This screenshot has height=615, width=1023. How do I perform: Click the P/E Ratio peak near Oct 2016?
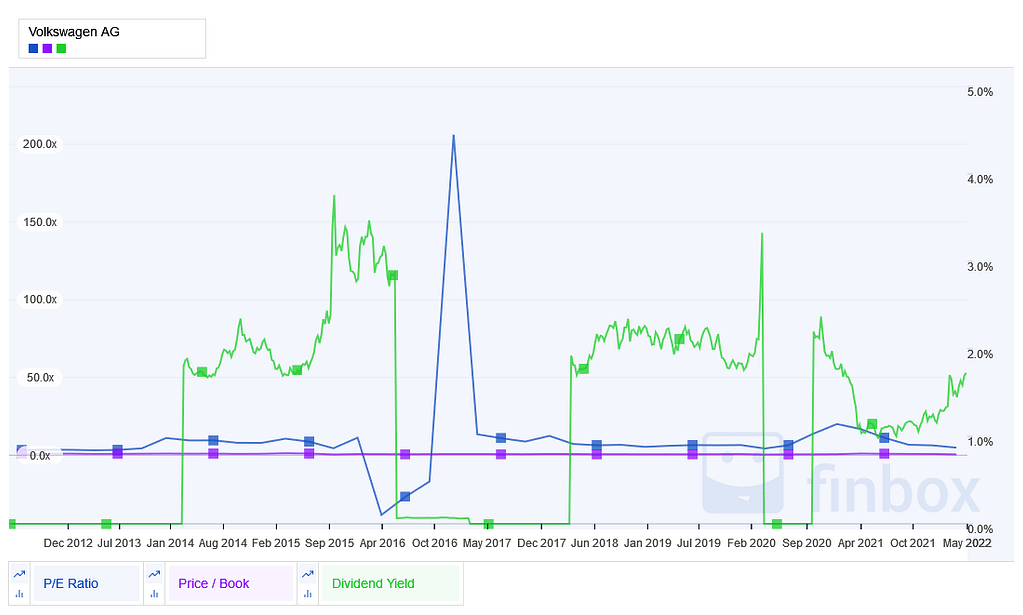click(453, 136)
